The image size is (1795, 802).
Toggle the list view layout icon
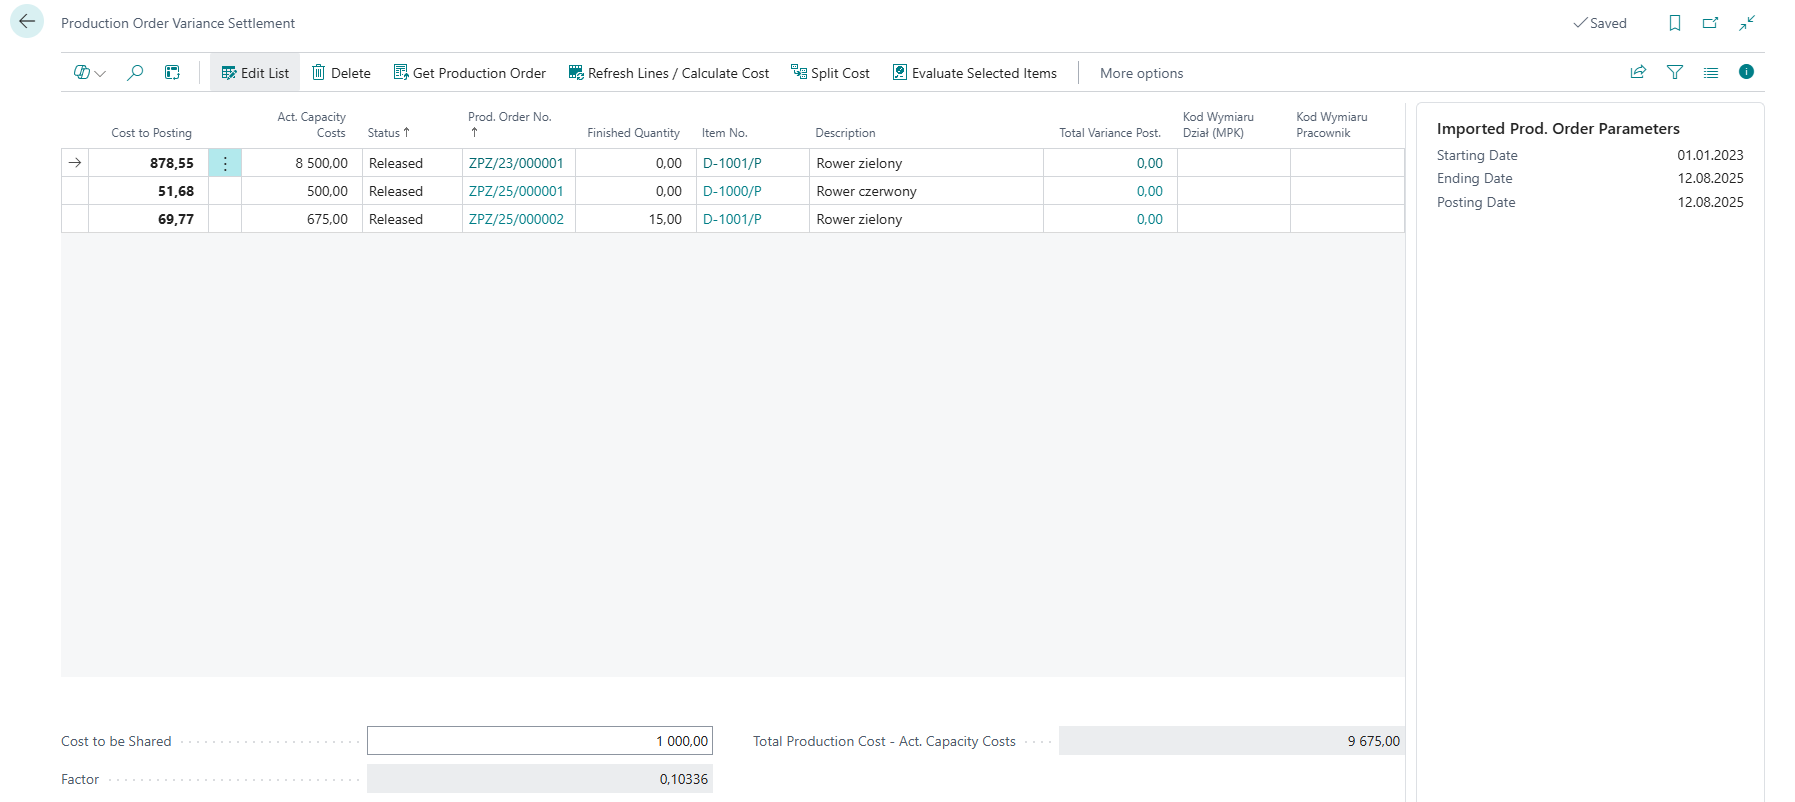point(1710,72)
